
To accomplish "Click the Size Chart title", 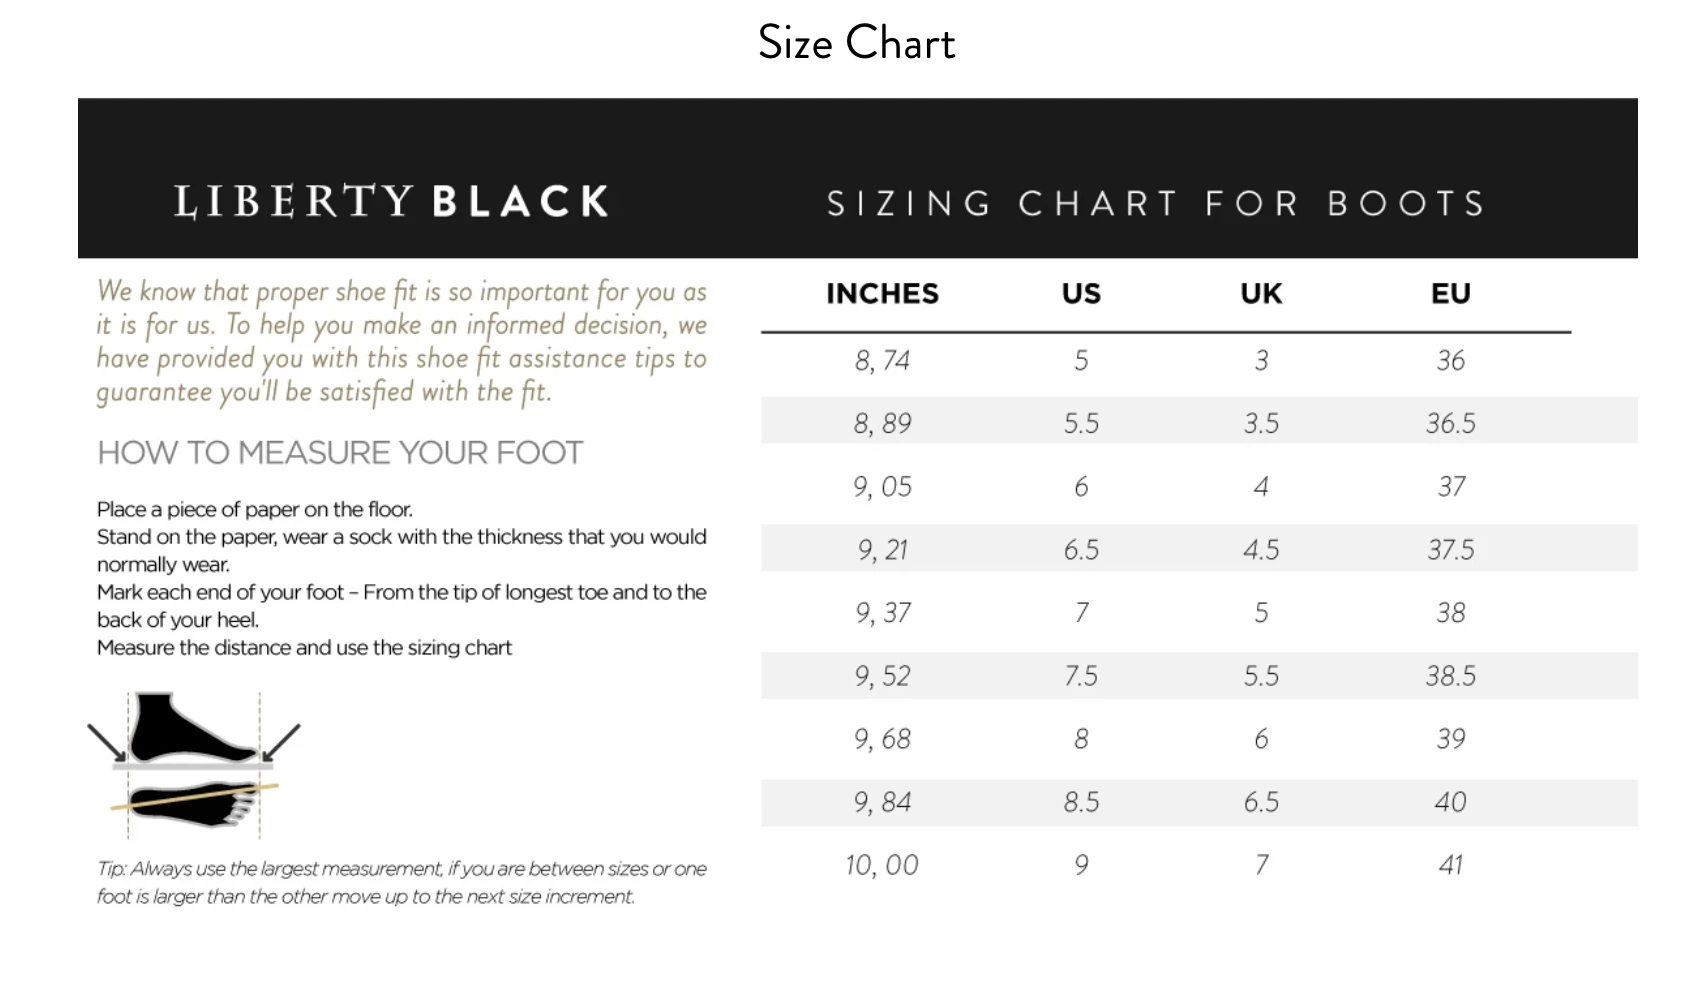I will click(x=856, y=43).
